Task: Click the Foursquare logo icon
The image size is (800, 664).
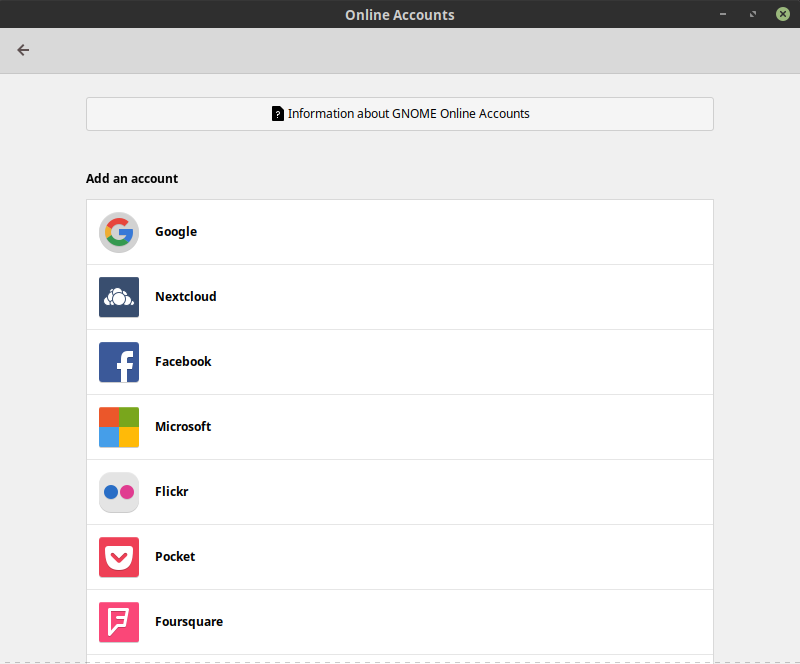Action: 119,622
